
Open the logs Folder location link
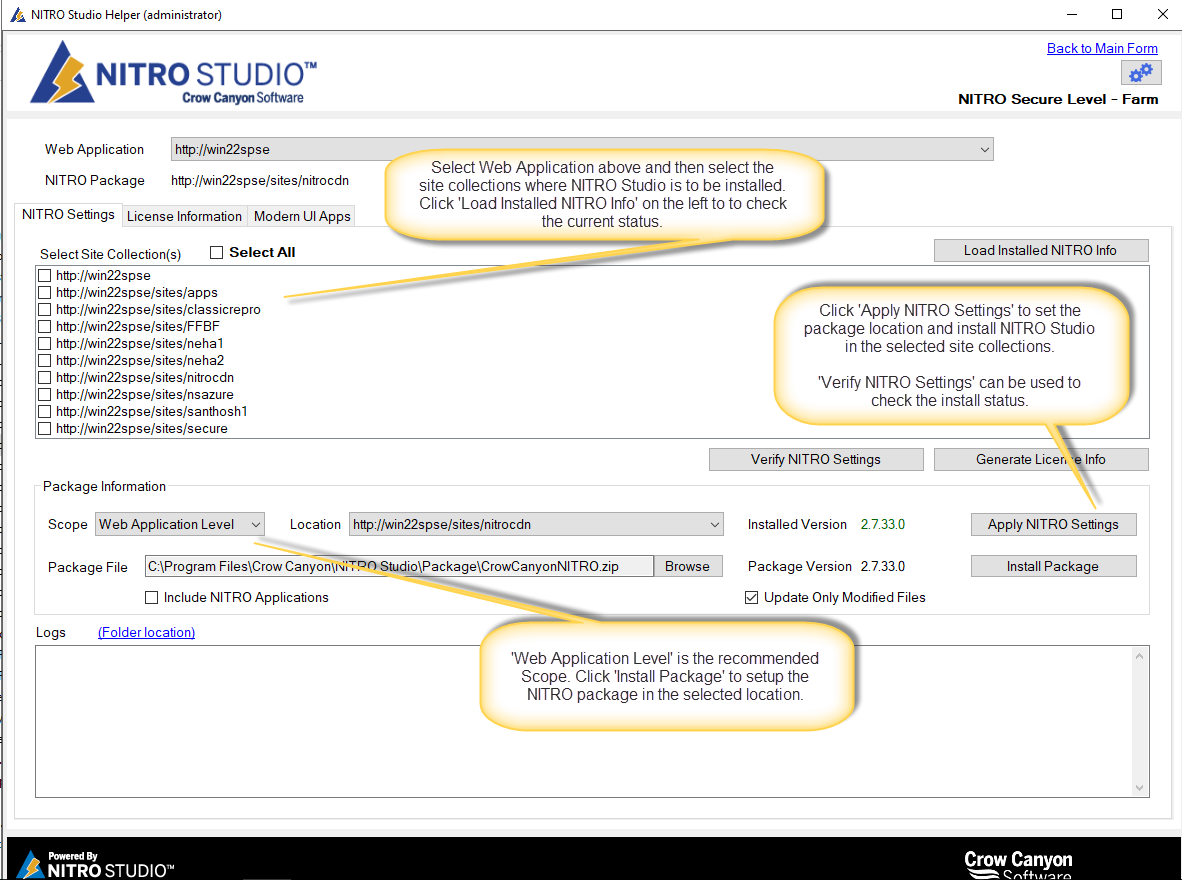[x=146, y=632]
